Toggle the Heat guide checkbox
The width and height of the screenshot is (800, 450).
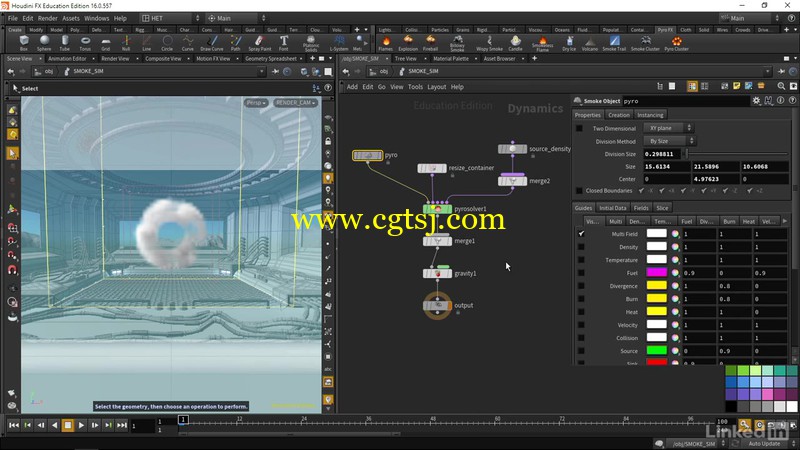click(581, 312)
